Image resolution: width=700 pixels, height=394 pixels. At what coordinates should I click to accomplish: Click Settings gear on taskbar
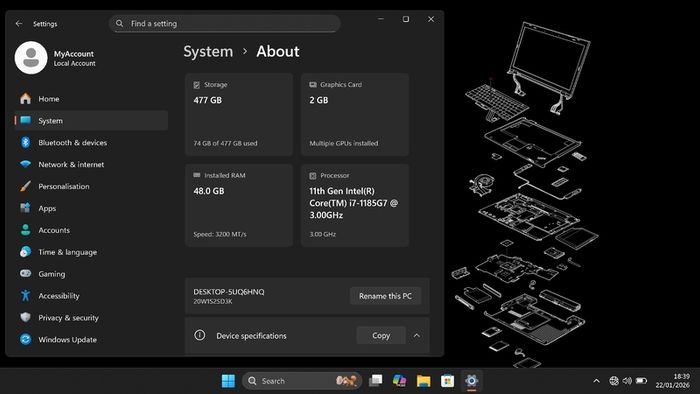[x=471, y=381]
